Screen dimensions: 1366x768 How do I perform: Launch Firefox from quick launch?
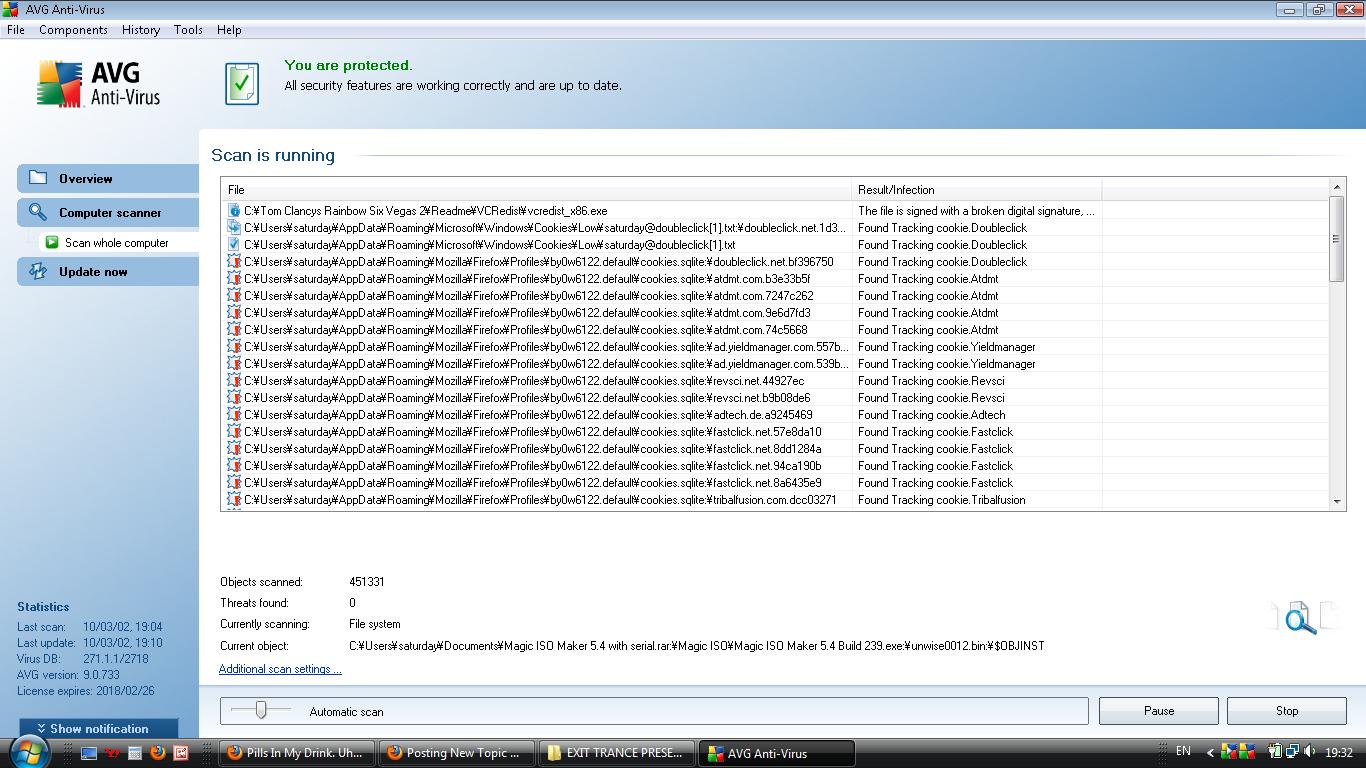[x=158, y=753]
